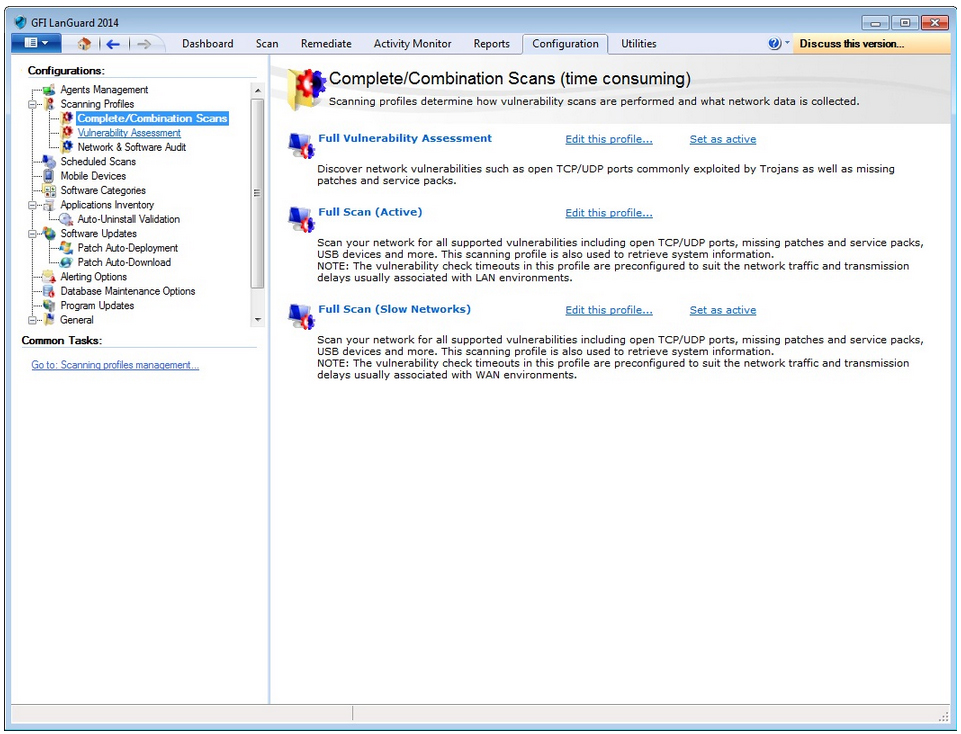This screenshot has height=734, width=961.
Task: Open the main application menu button
Action: click(36, 43)
